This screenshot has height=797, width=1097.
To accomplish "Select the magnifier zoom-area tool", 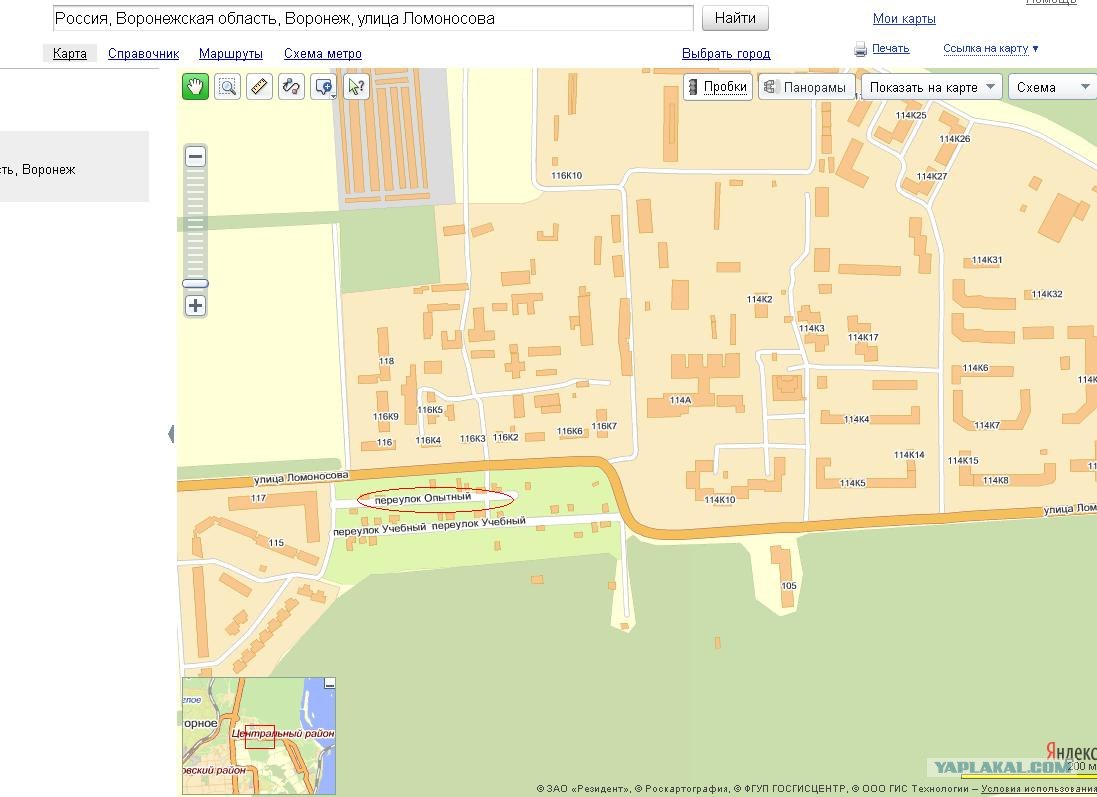I will [x=227, y=87].
